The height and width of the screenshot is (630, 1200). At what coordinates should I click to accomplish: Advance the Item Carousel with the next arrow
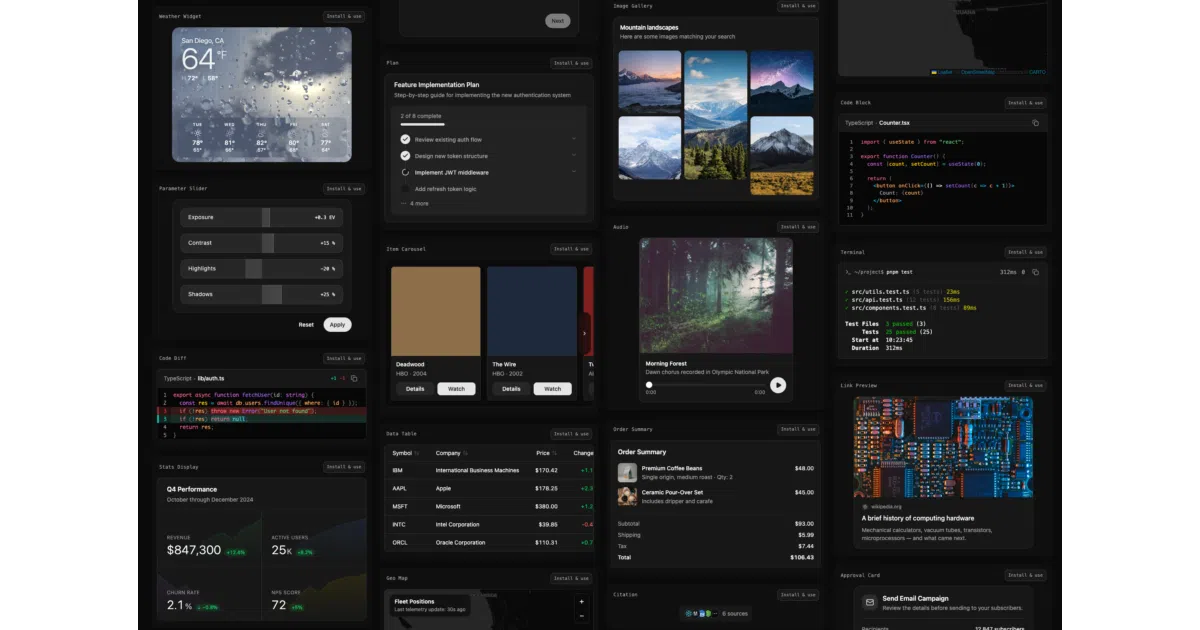pyautogui.click(x=584, y=333)
